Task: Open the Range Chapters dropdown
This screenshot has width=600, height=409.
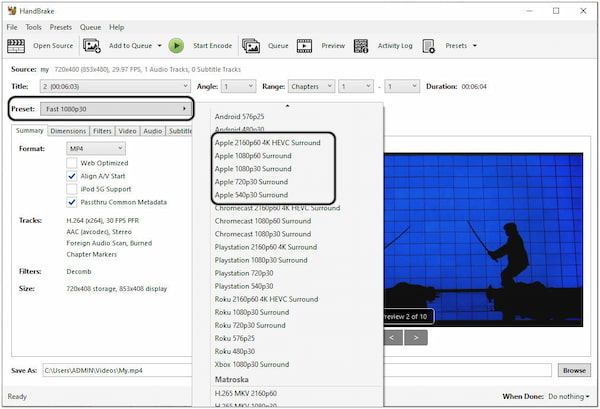Action: pyautogui.click(x=311, y=87)
